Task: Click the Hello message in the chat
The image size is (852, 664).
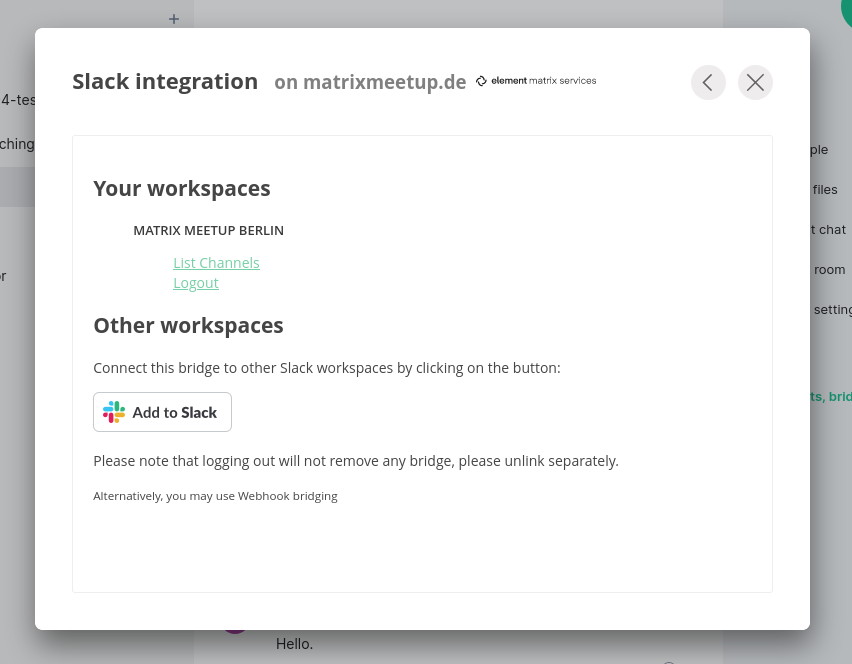Action: pyautogui.click(x=294, y=643)
